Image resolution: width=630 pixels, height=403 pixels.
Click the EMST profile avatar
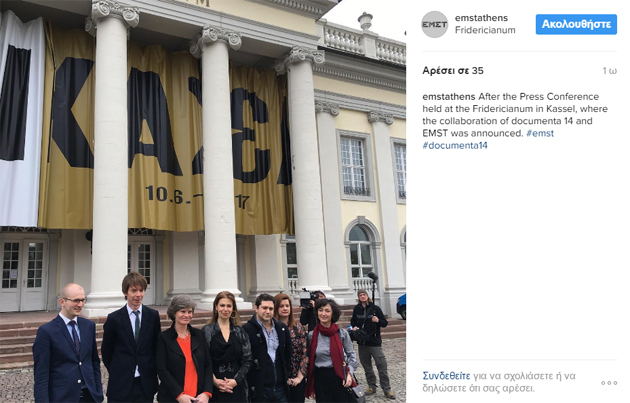(x=434, y=25)
